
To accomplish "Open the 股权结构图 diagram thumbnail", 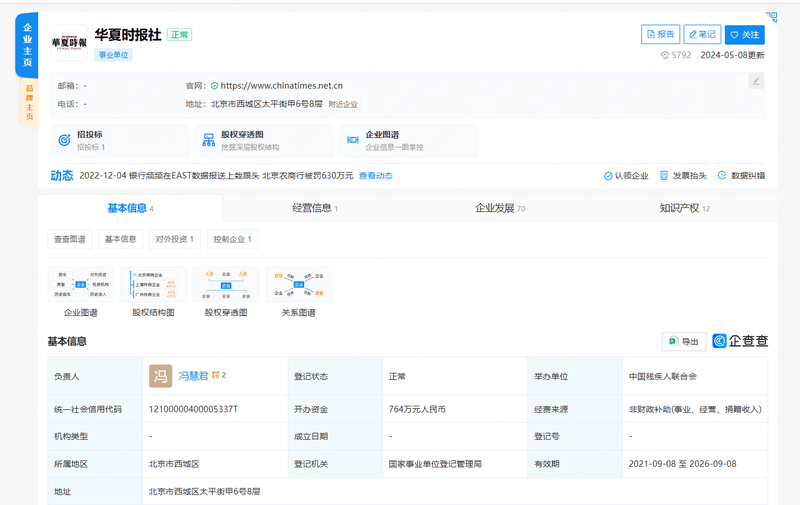I will pos(154,285).
